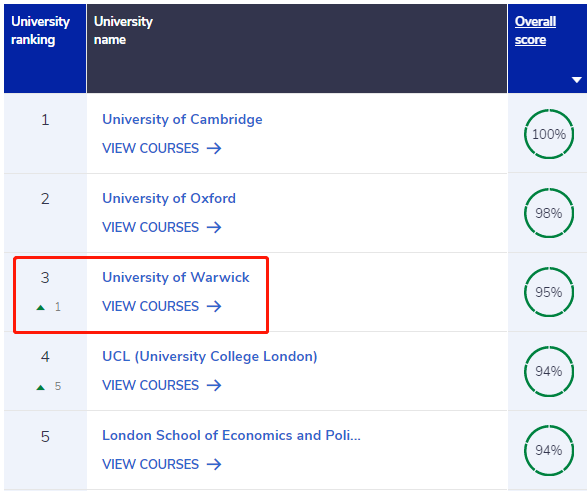Click arrow icon beside Warwick View Courses
Screen dimensions: 587x491
pyautogui.click(x=214, y=307)
